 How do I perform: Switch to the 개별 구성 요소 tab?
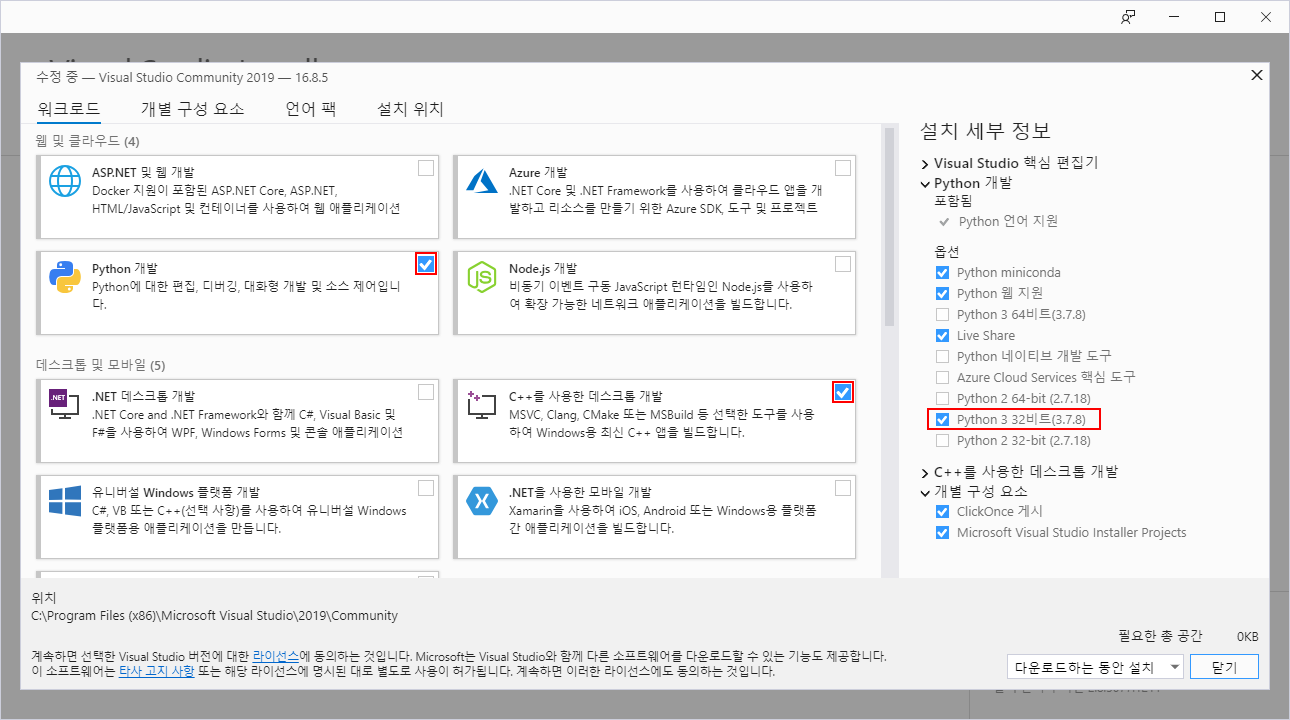(x=192, y=109)
